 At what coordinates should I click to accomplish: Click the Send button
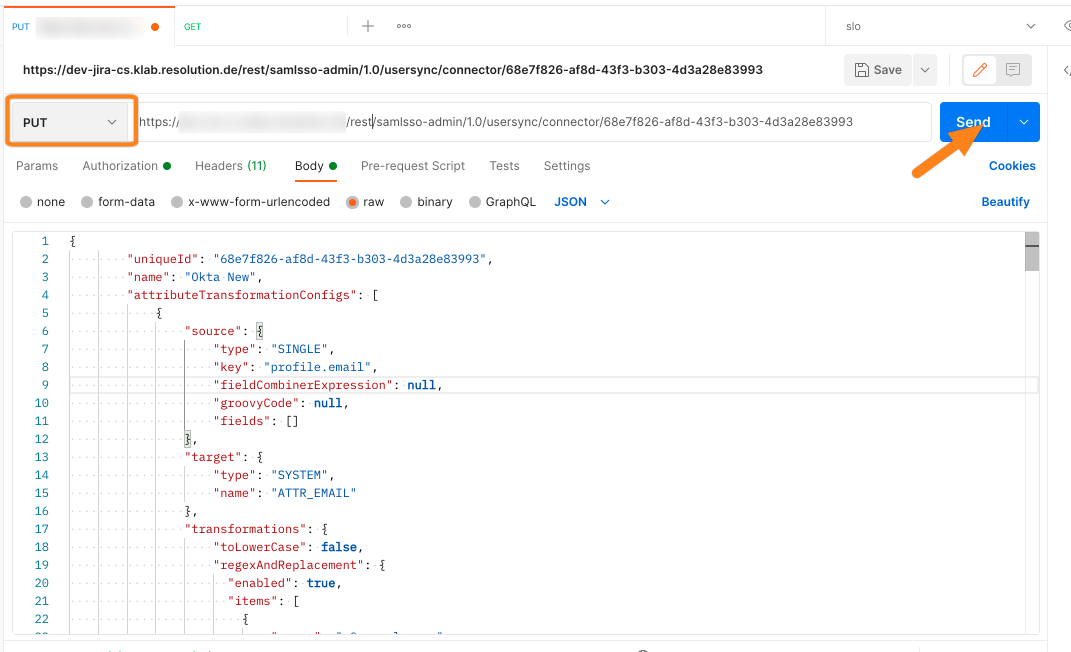coord(972,121)
